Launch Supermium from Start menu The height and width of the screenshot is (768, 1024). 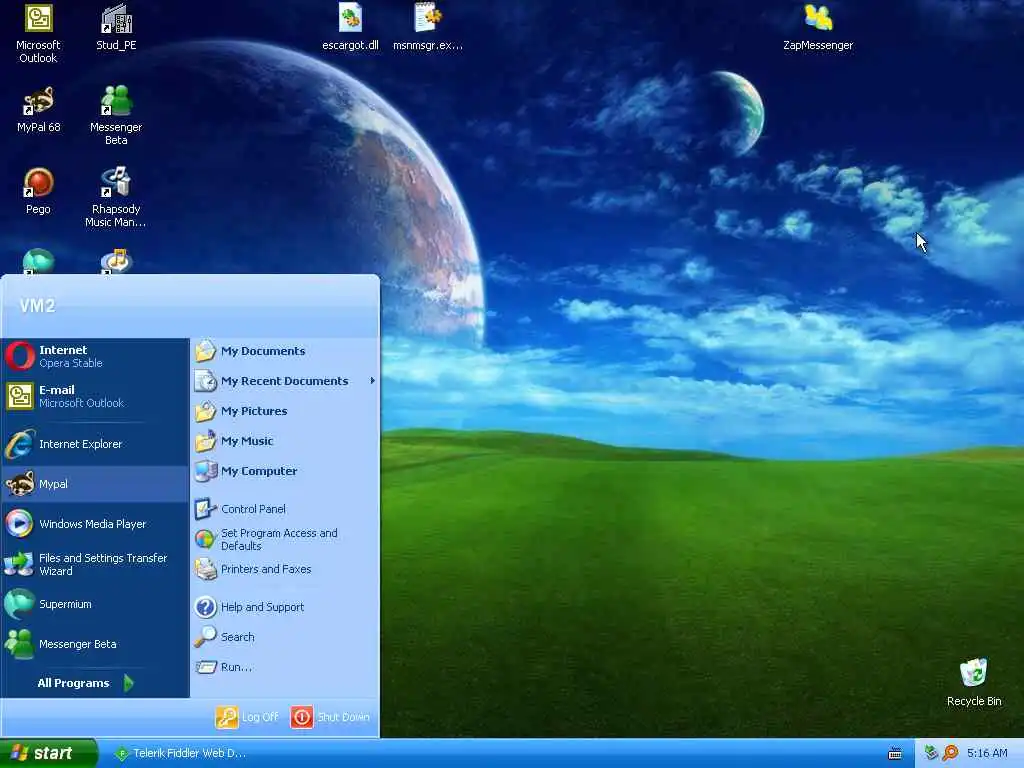tap(95, 604)
